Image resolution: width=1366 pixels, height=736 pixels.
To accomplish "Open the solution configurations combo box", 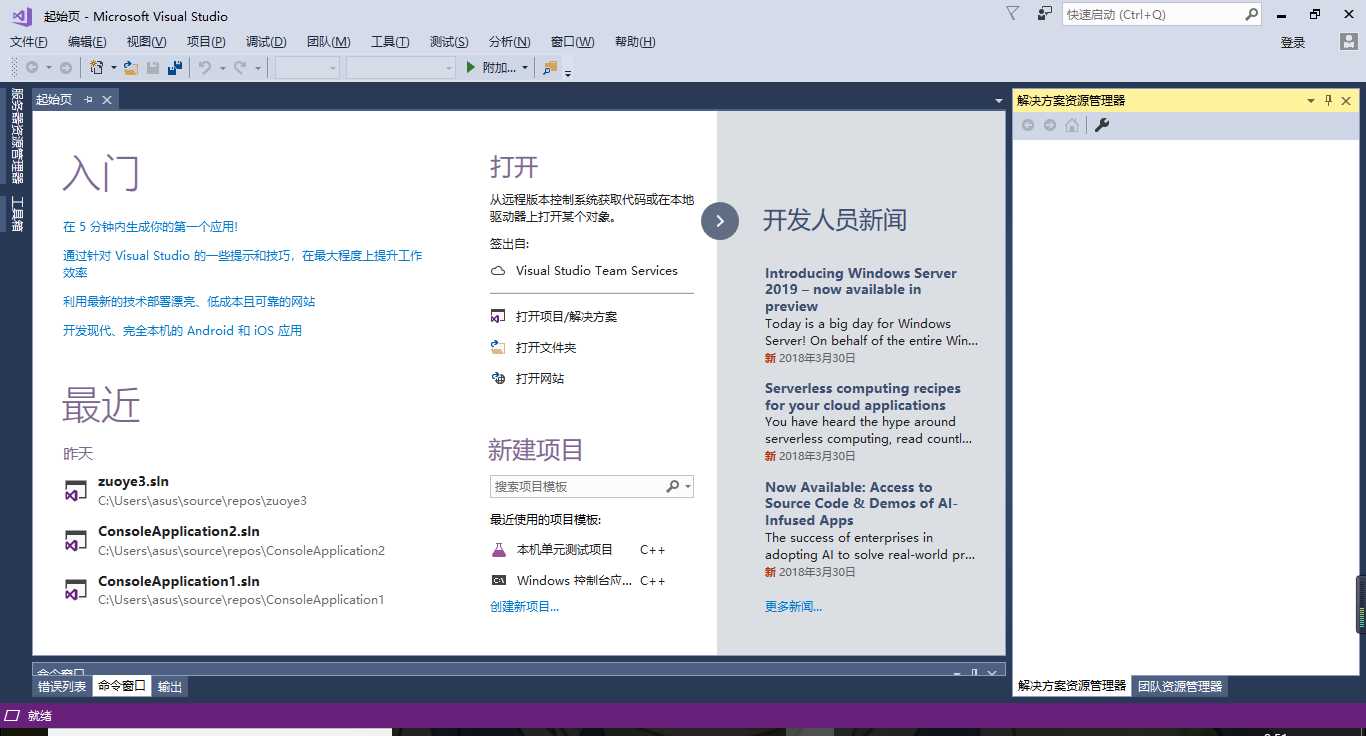I will click(x=308, y=67).
